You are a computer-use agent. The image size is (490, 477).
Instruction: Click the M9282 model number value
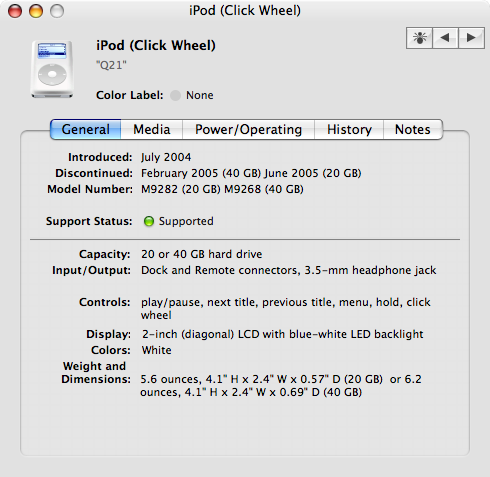222,189
